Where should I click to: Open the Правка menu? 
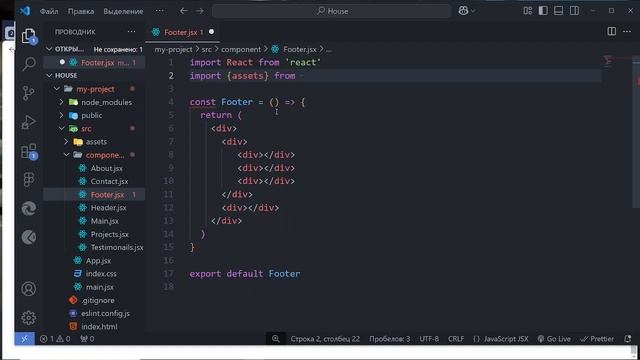[x=81, y=11]
